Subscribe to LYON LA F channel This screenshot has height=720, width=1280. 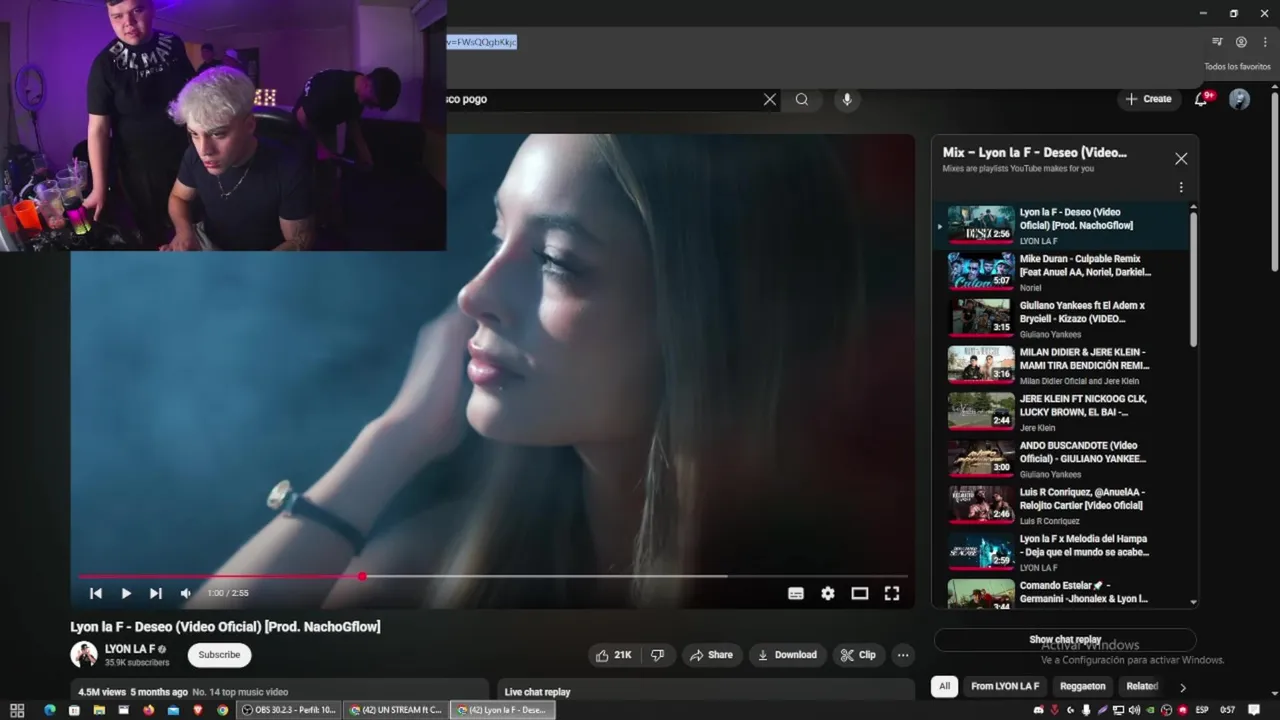click(x=219, y=655)
